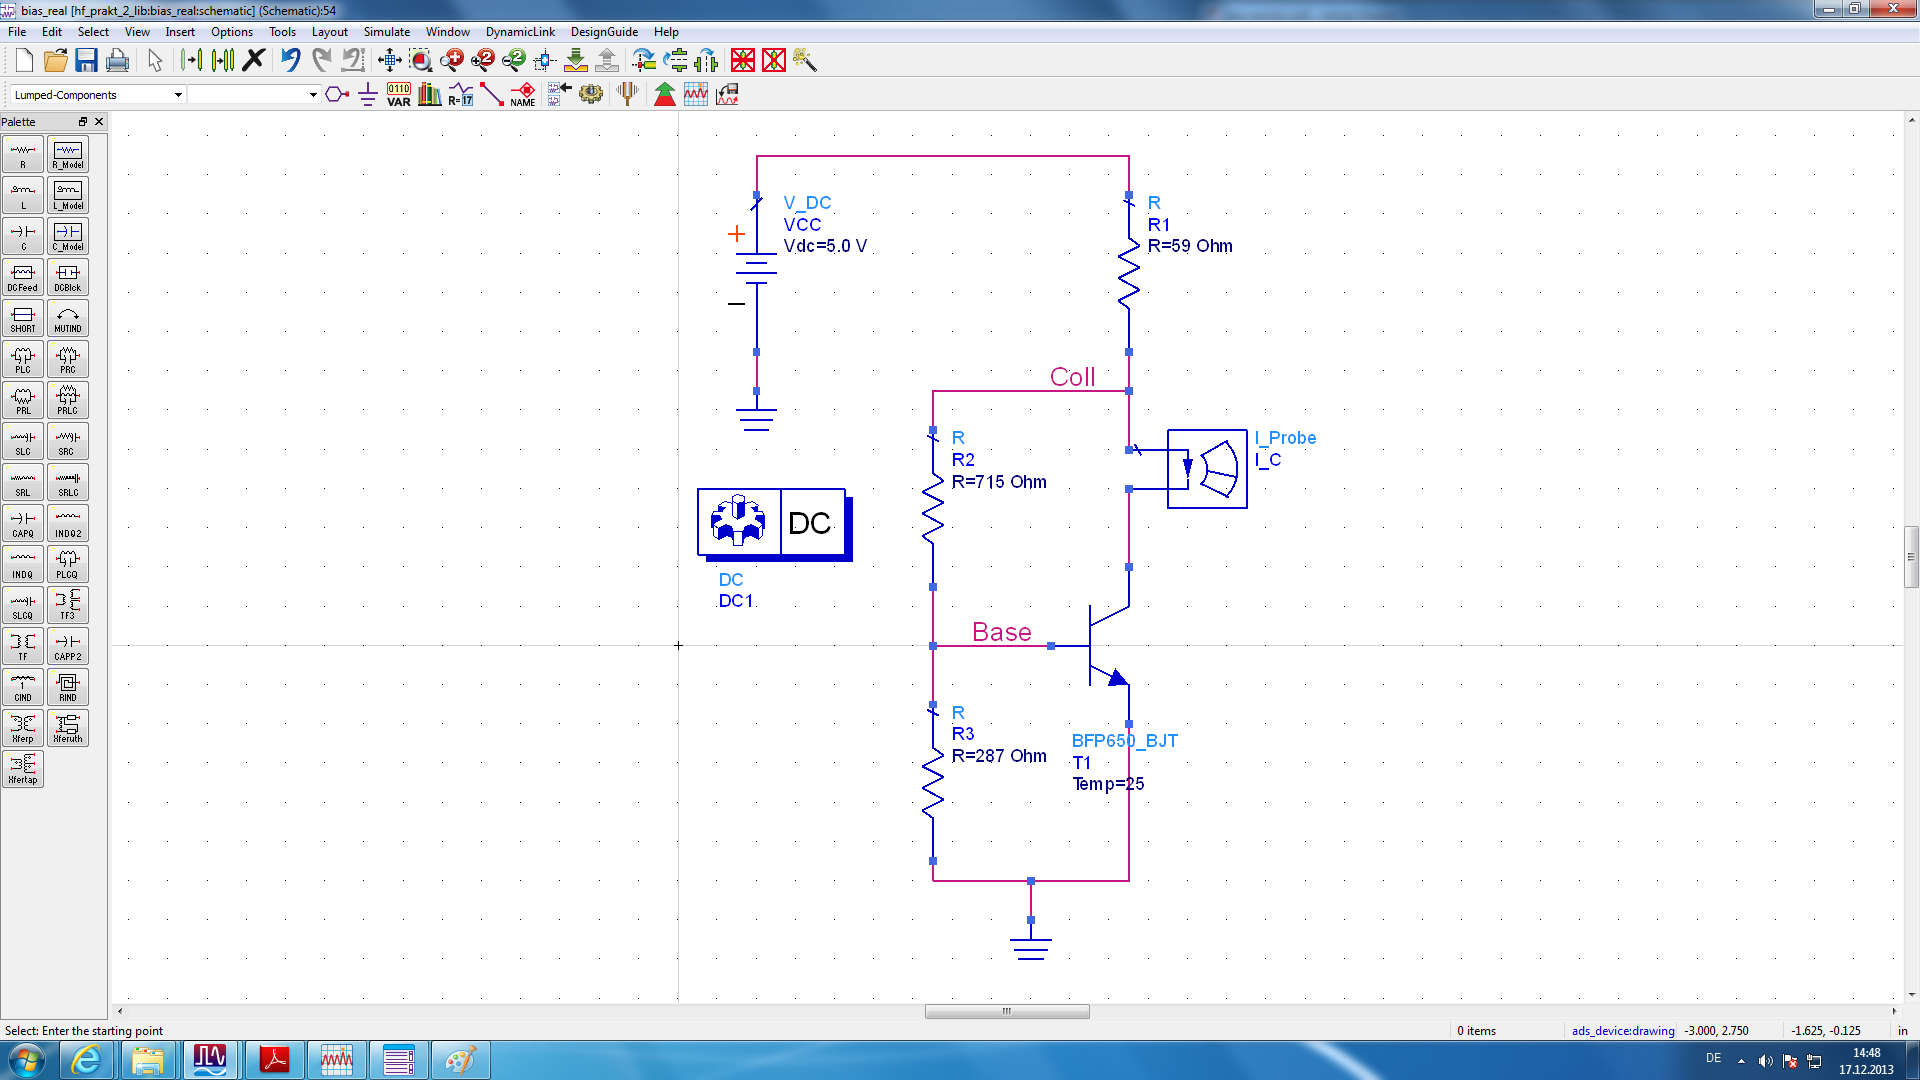
Task: Insert a wire/pin label with NAME icon
Action: [523, 95]
